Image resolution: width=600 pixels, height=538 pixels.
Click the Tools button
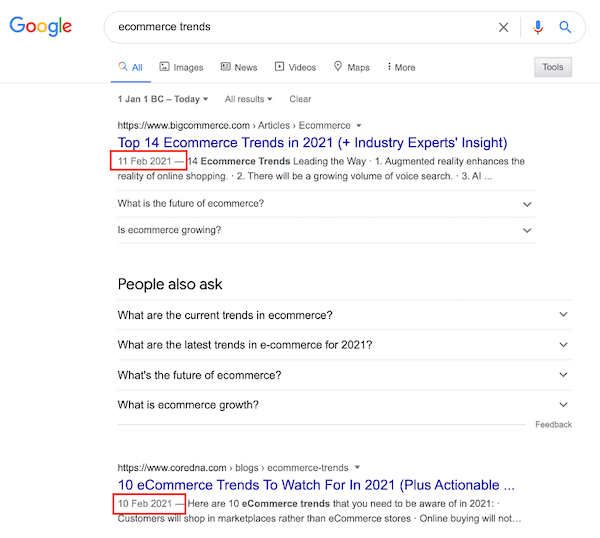[x=553, y=67]
